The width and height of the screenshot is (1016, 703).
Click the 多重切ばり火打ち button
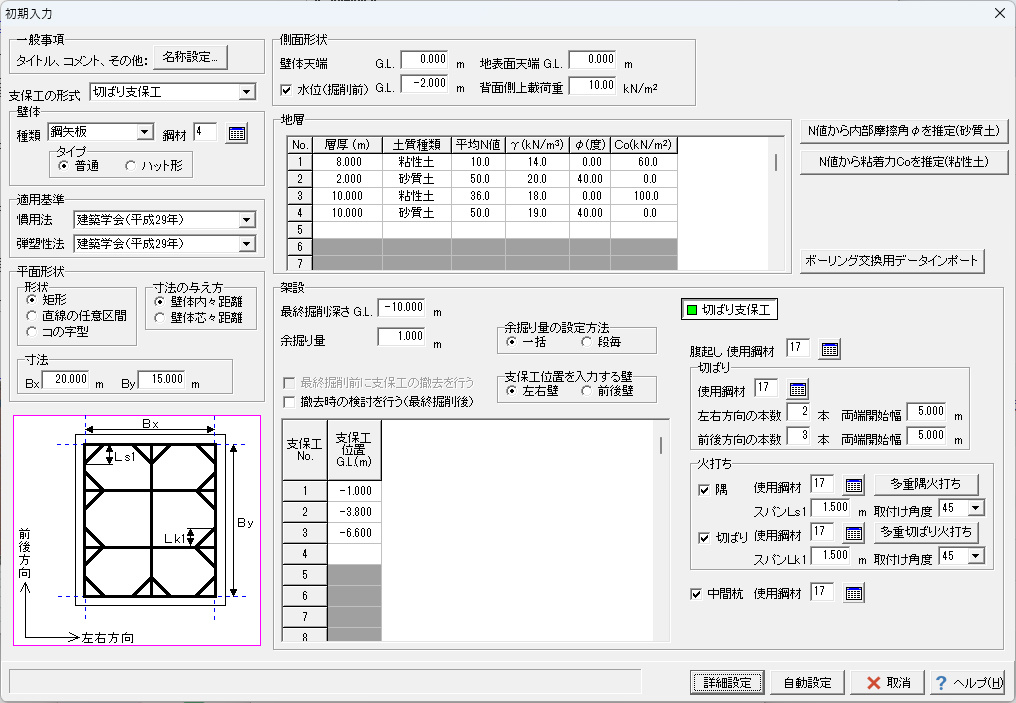pos(925,532)
